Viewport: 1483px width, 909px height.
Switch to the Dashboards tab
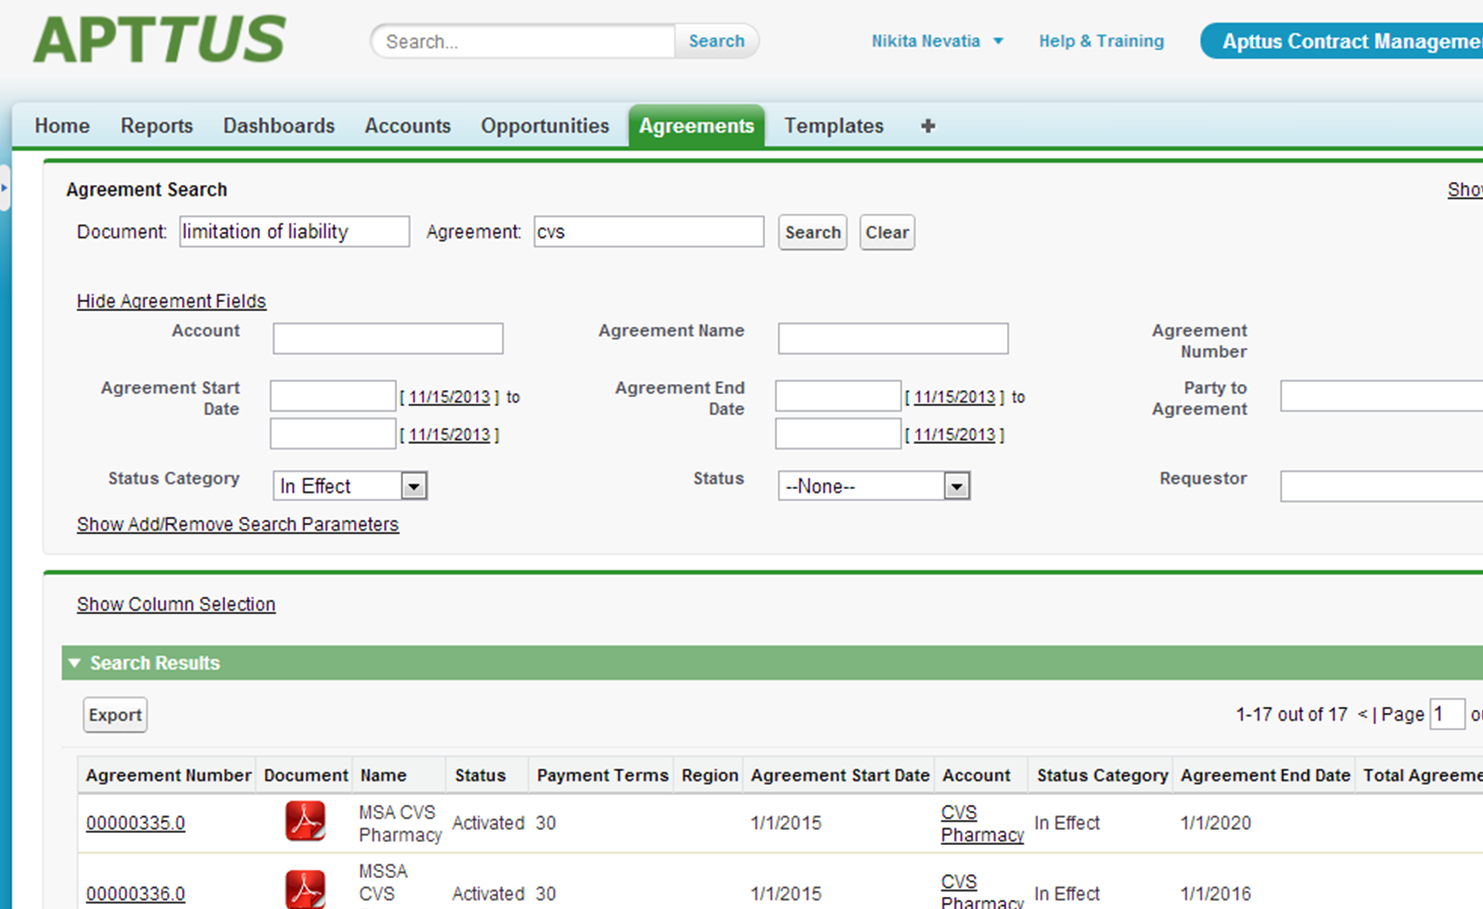279,126
